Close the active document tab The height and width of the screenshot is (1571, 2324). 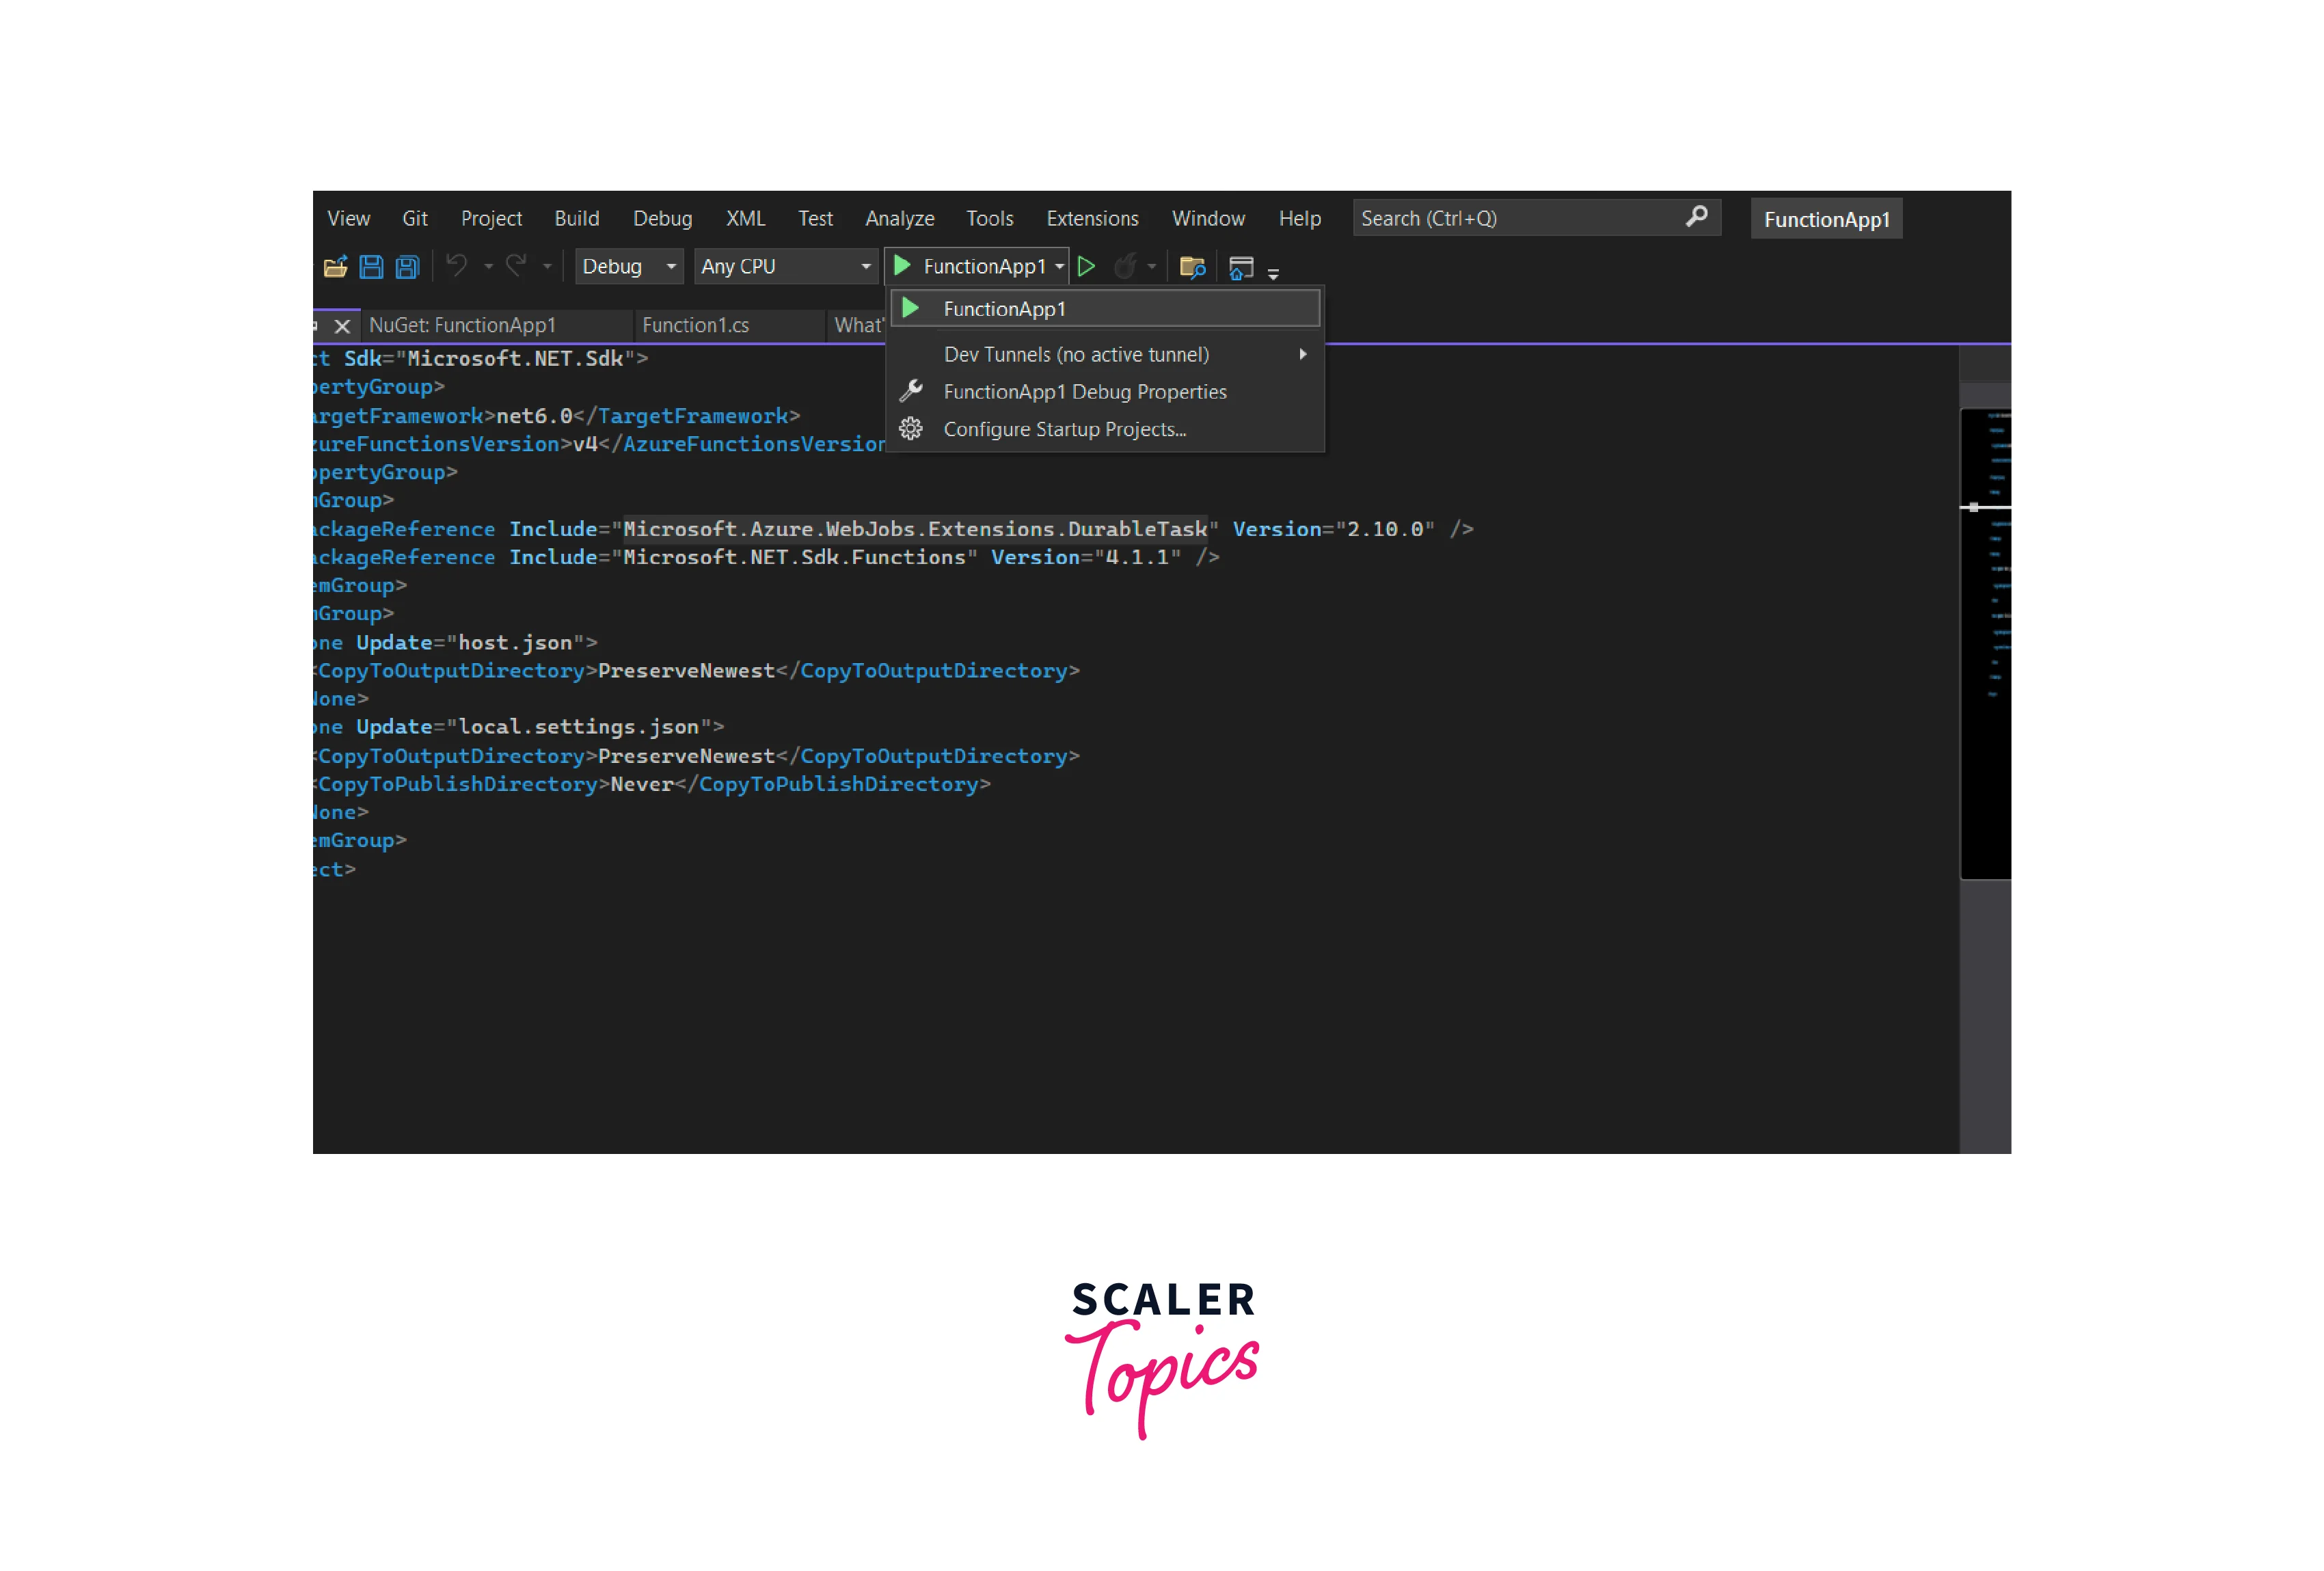point(343,326)
